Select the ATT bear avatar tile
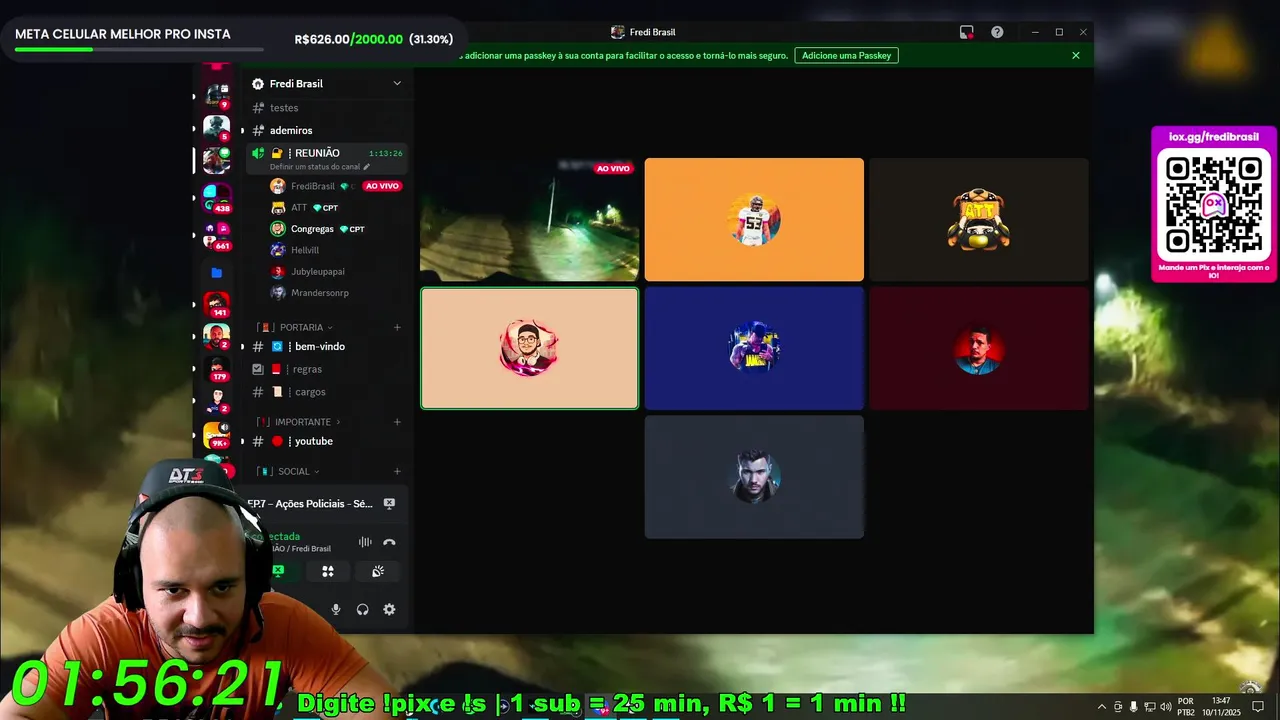 pos(978,220)
